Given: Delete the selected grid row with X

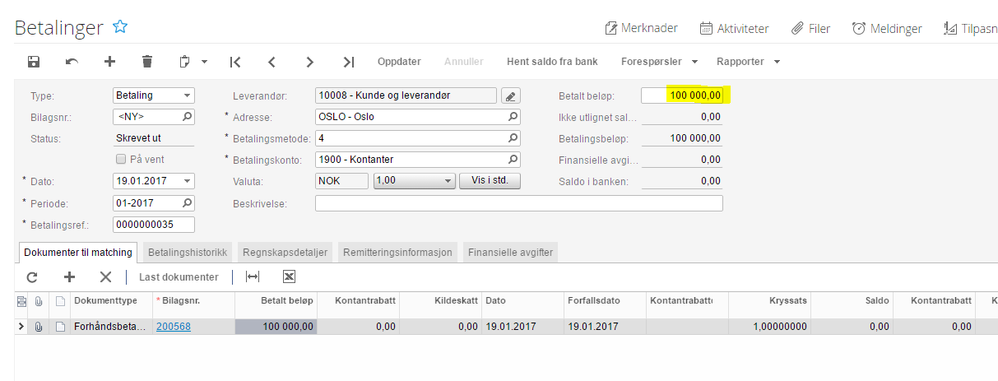Looking at the screenshot, I should 106,277.
